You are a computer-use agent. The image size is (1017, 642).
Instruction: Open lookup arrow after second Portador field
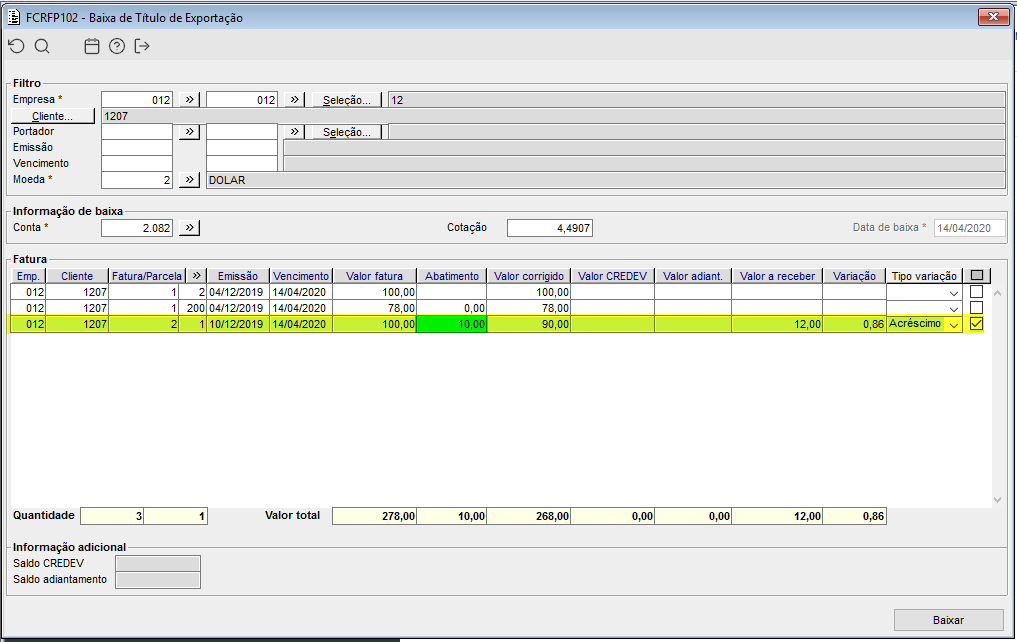(294, 132)
